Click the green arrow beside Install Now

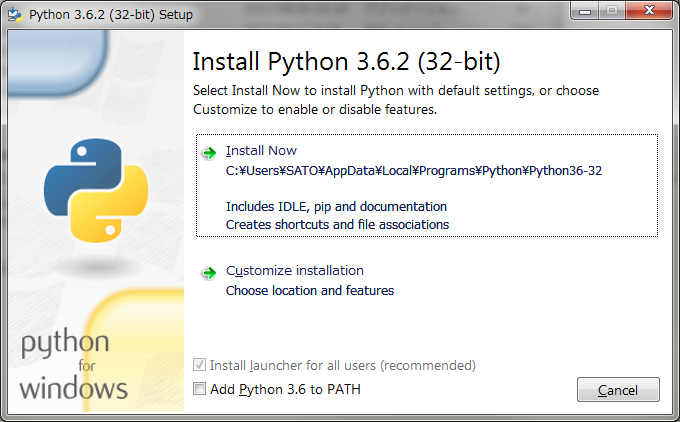209,153
